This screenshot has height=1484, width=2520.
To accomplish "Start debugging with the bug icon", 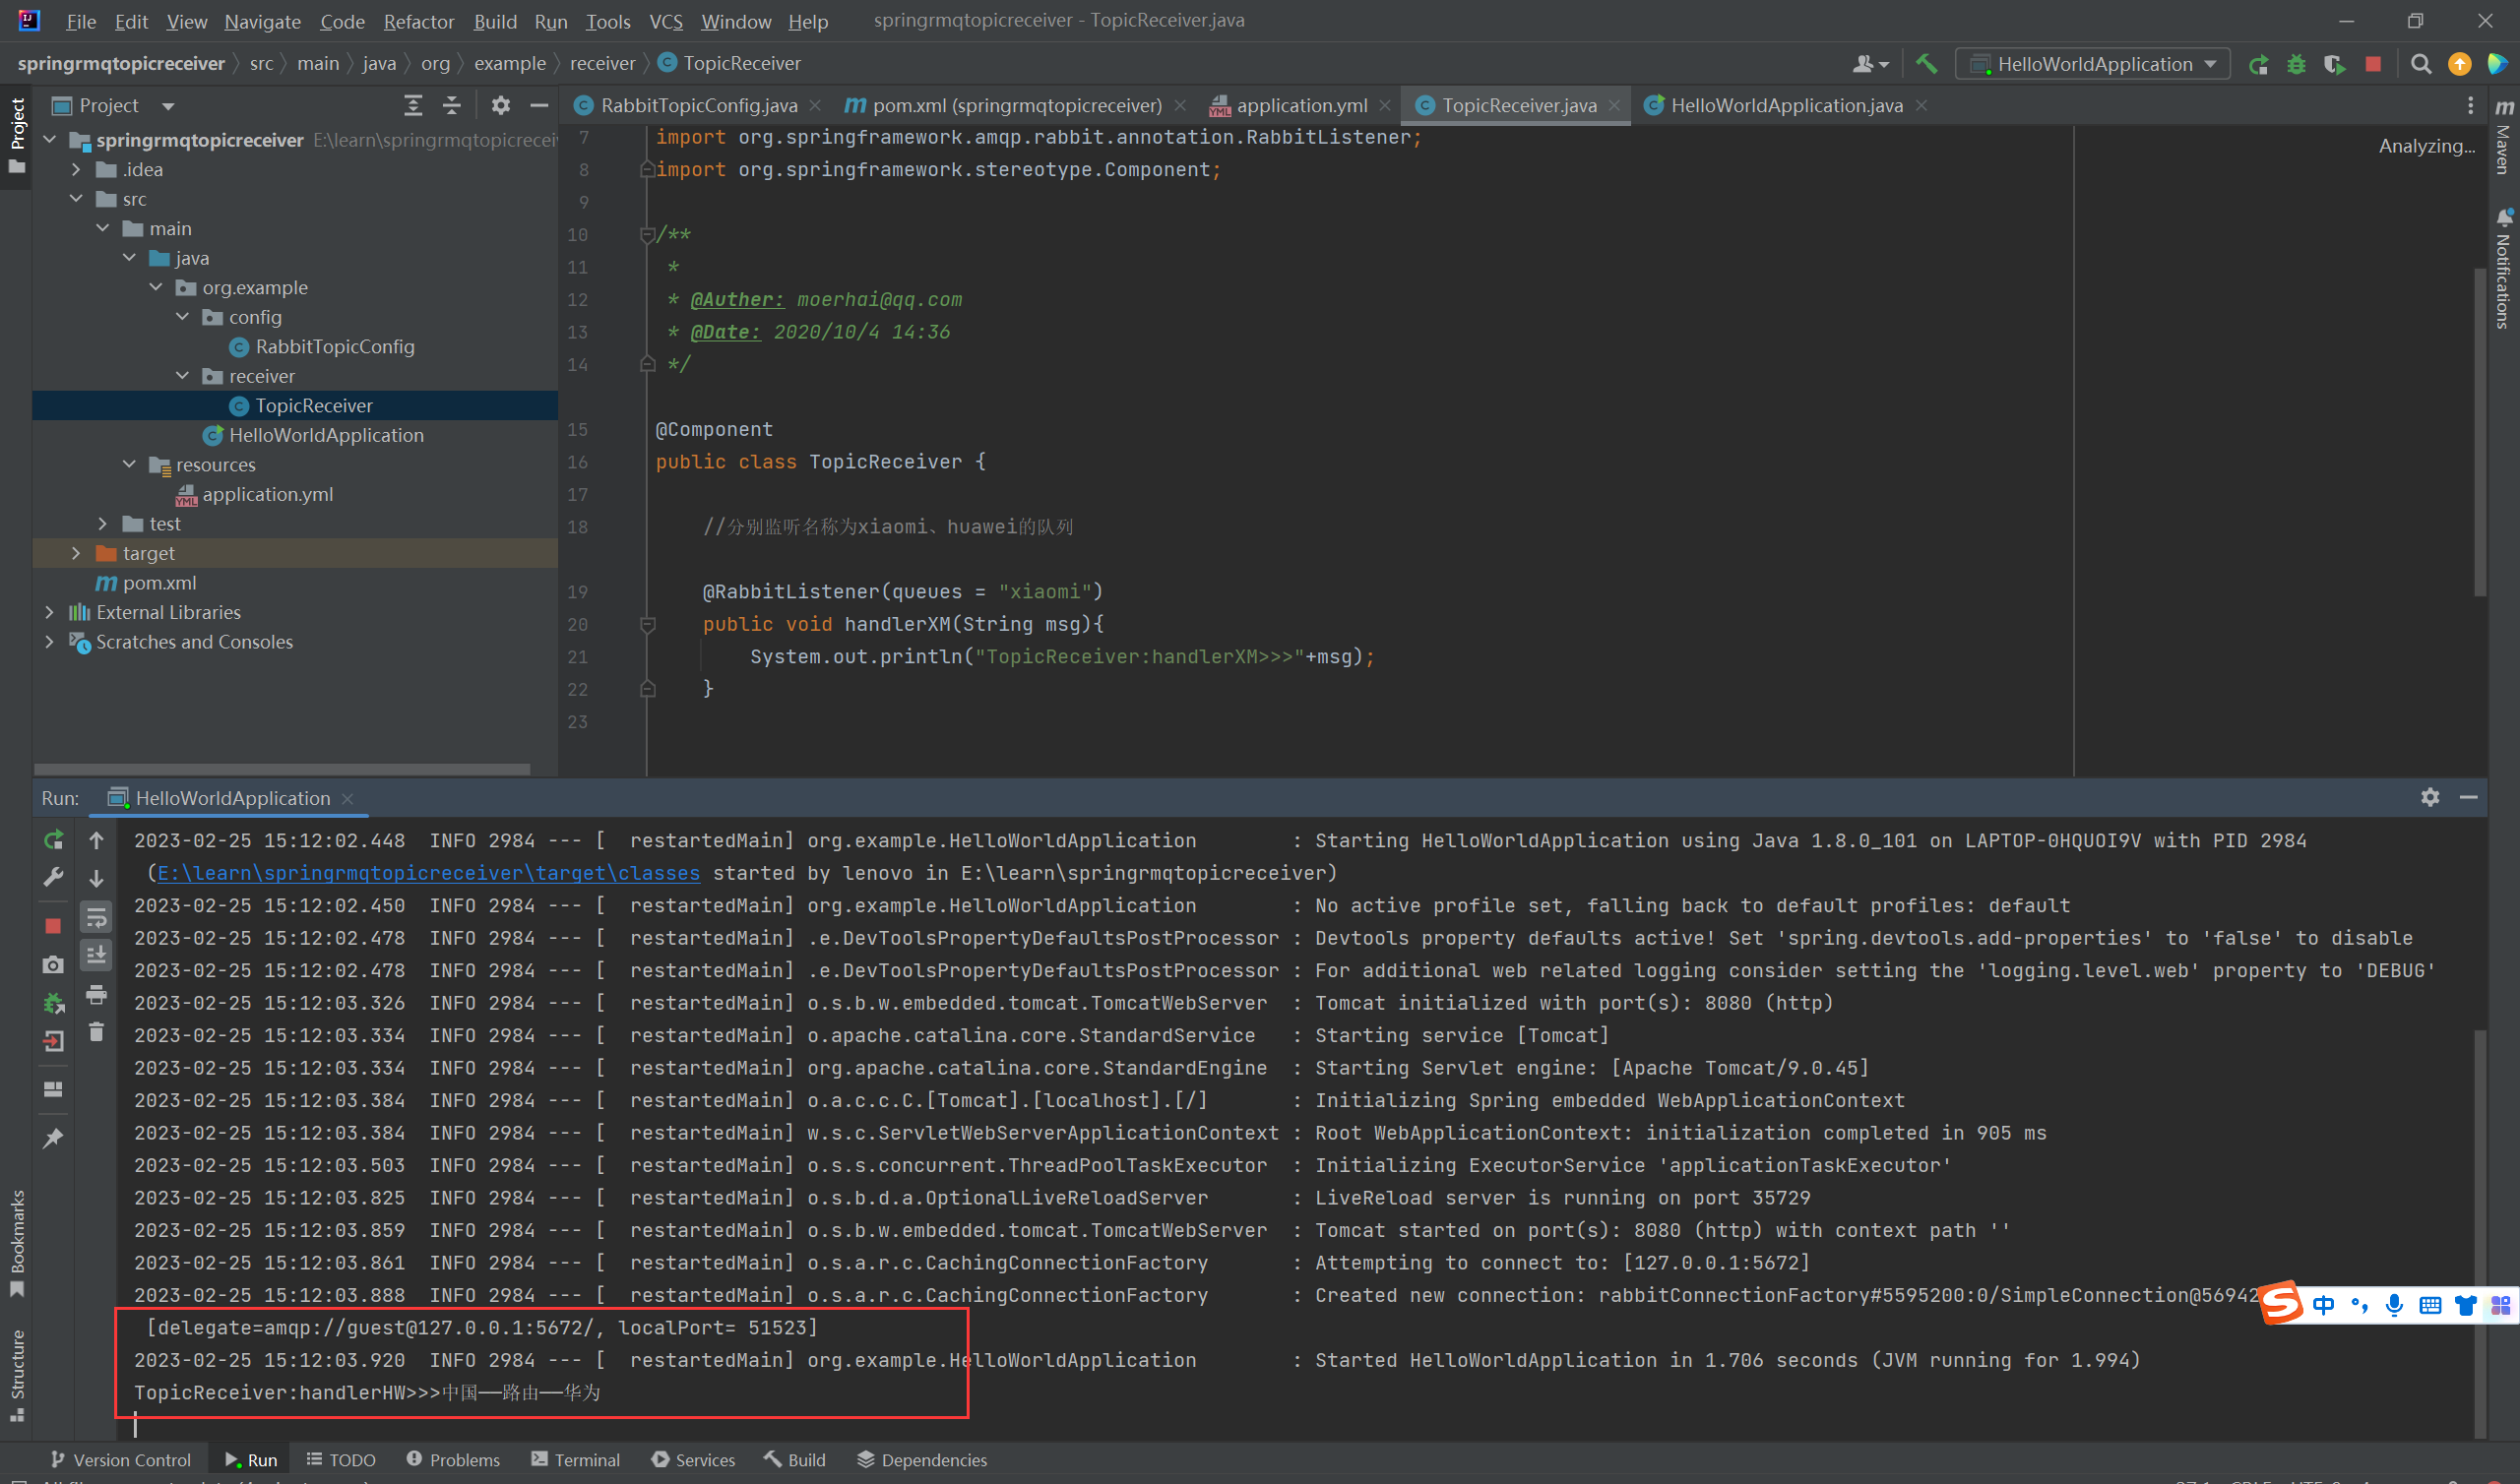I will 2296,65.
